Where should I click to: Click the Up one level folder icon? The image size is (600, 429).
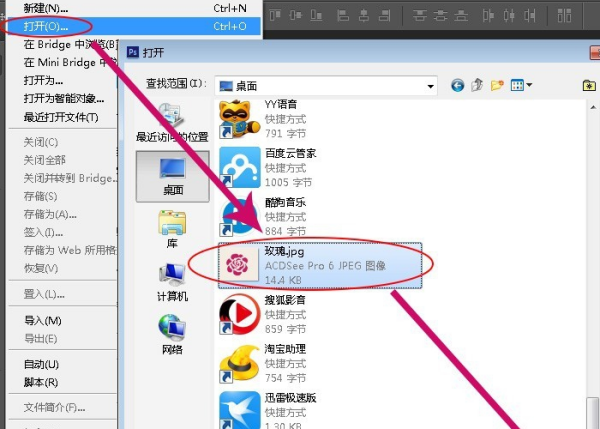coord(477,85)
